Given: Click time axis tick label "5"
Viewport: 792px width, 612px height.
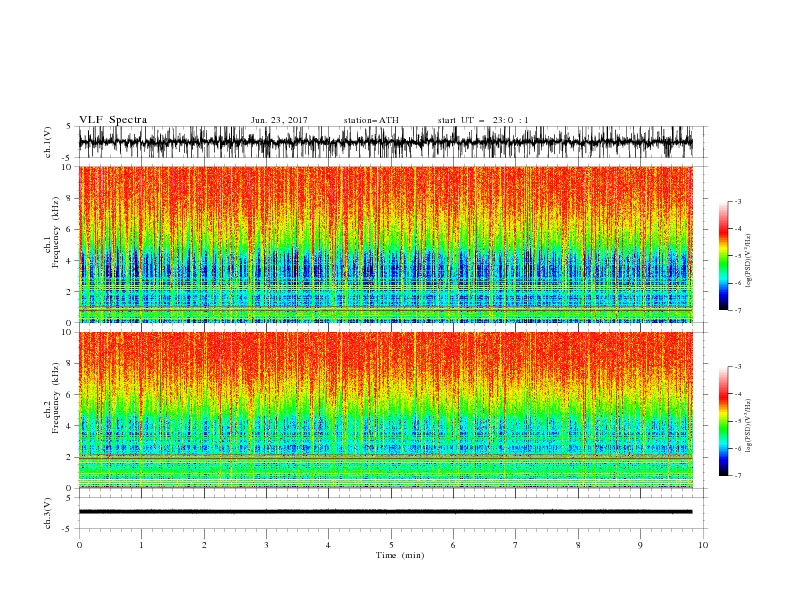Looking at the screenshot, I should click(391, 545).
